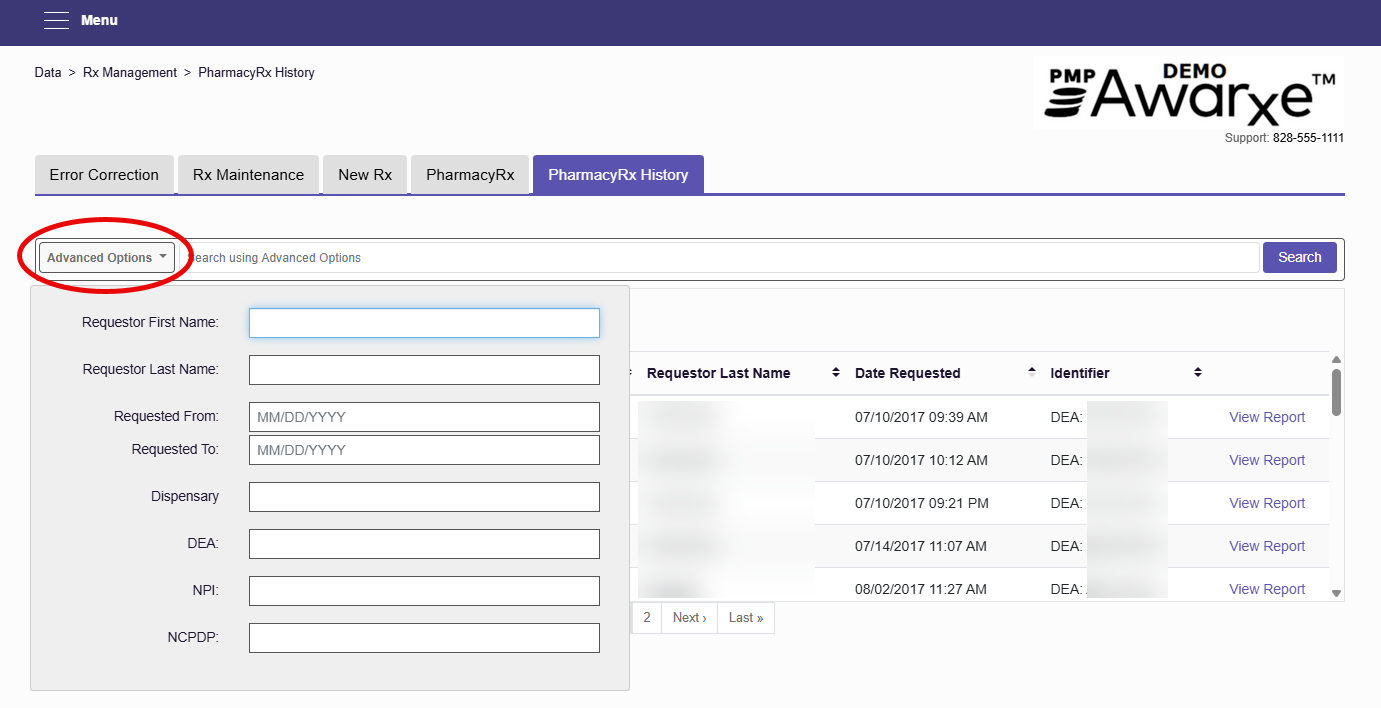Go to page 2 of results
This screenshot has width=1381, height=708.
(x=647, y=618)
